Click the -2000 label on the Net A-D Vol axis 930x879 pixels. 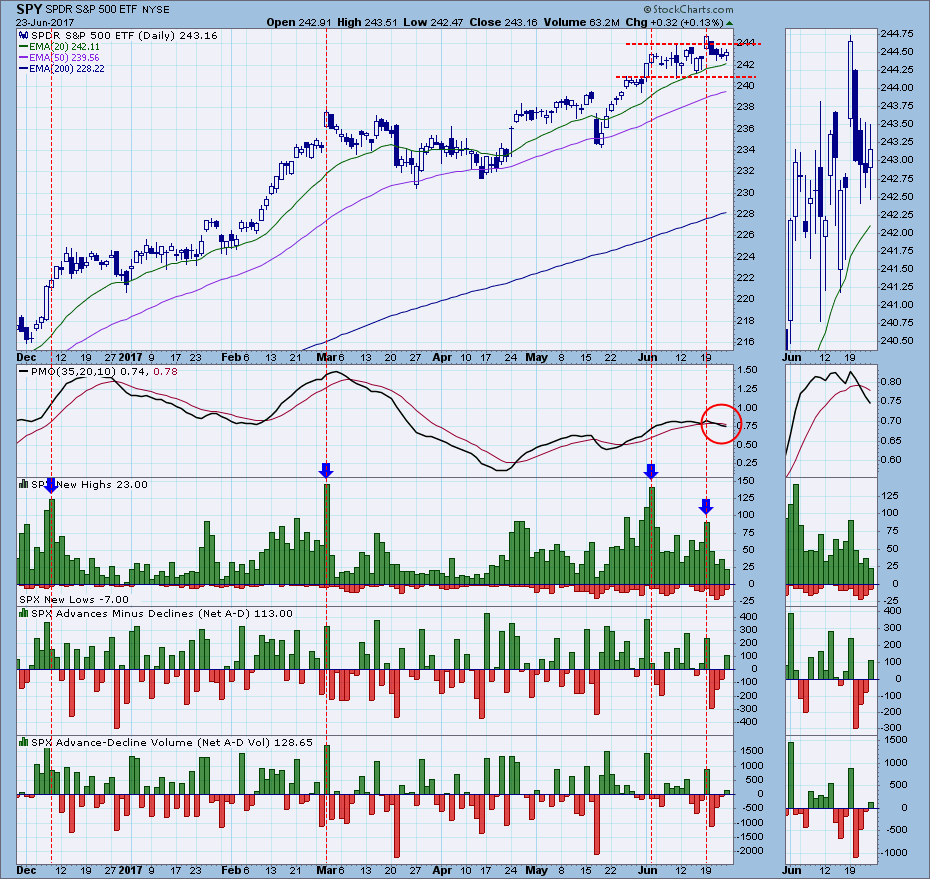point(750,851)
